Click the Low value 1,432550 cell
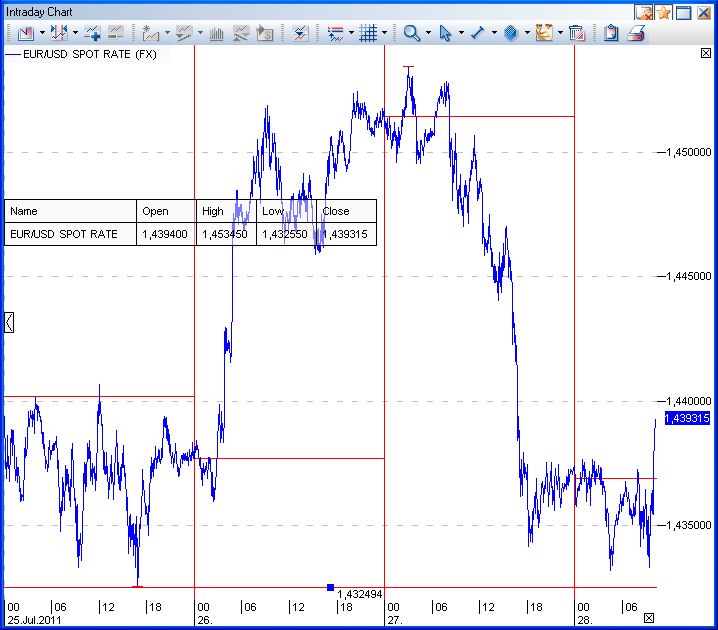718x630 pixels. coord(285,234)
